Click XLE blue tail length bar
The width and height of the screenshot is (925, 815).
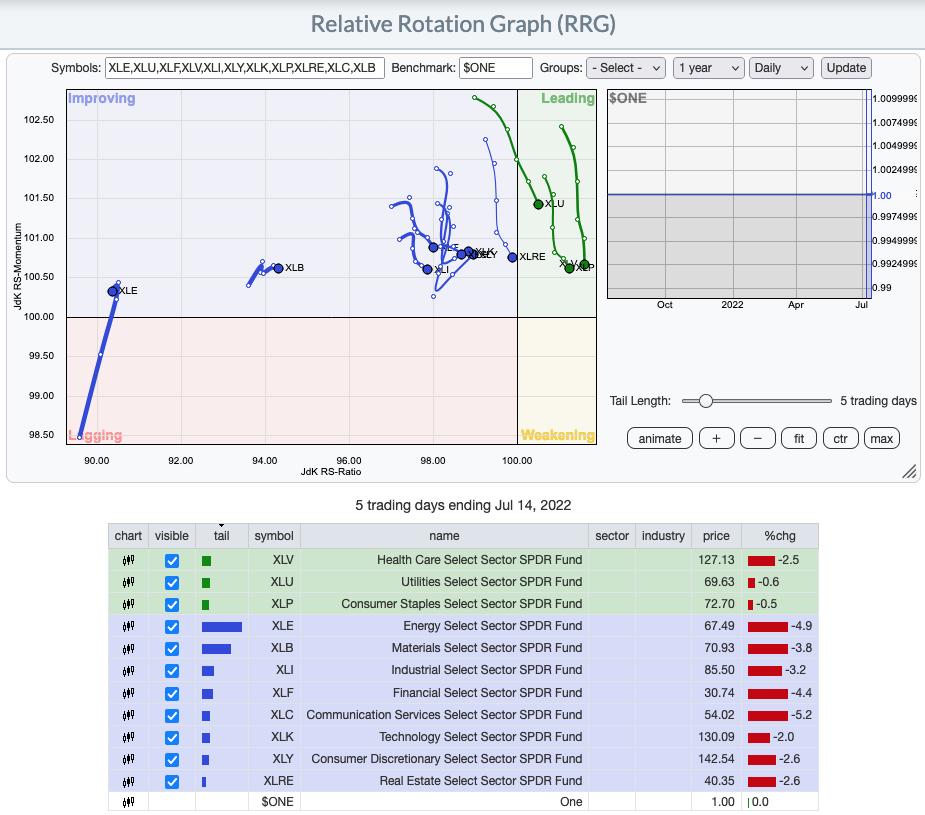point(222,627)
